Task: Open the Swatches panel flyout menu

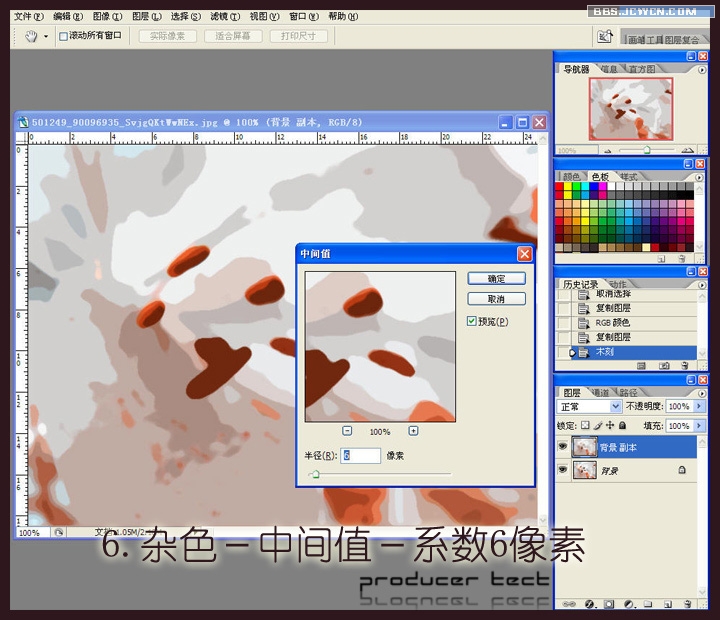Action: (699, 177)
